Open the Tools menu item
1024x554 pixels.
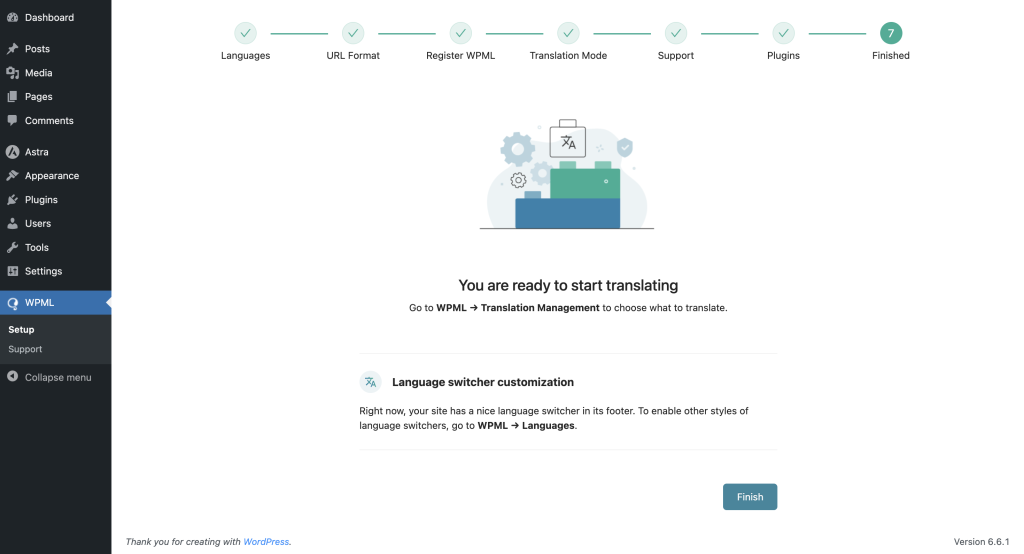56,248
